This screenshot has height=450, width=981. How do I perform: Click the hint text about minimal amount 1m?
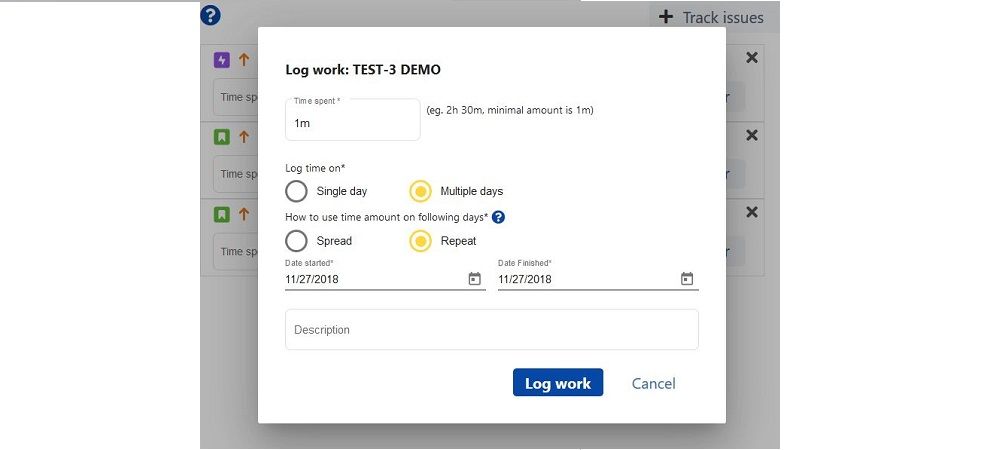click(x=510, y=110)
